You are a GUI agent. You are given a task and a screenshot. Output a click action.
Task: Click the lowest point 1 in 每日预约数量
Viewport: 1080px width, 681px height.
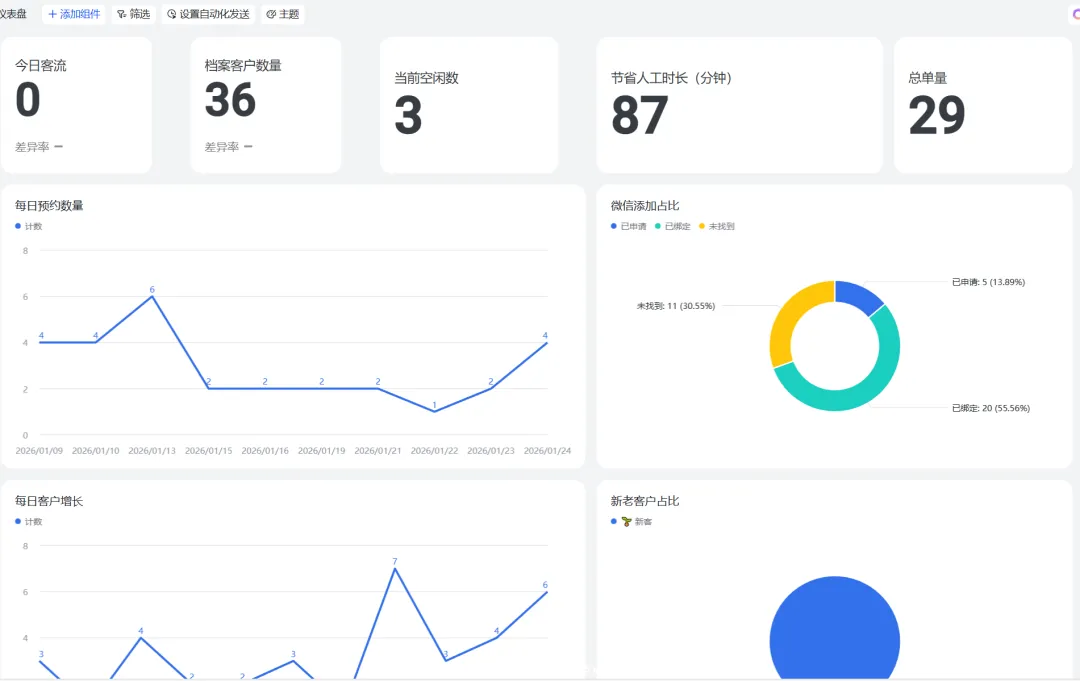point(435,411)
